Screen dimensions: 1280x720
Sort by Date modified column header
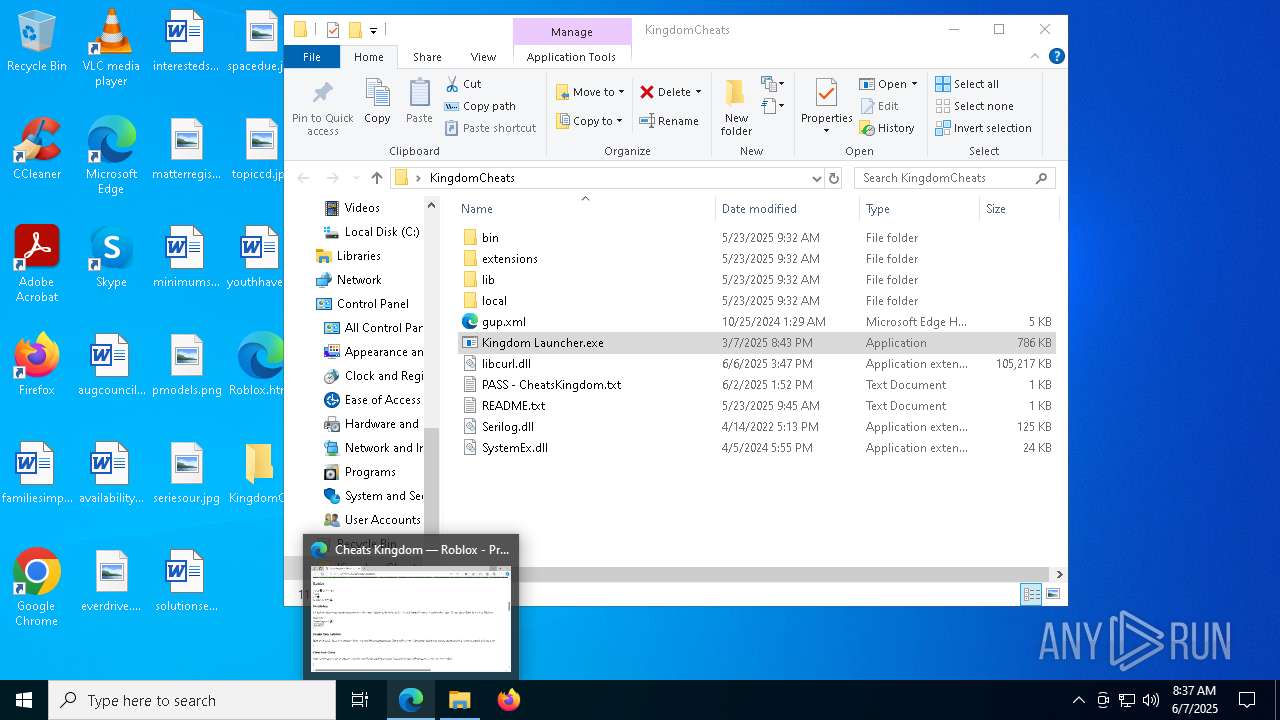pyautogui.click(x=788, y=209)
